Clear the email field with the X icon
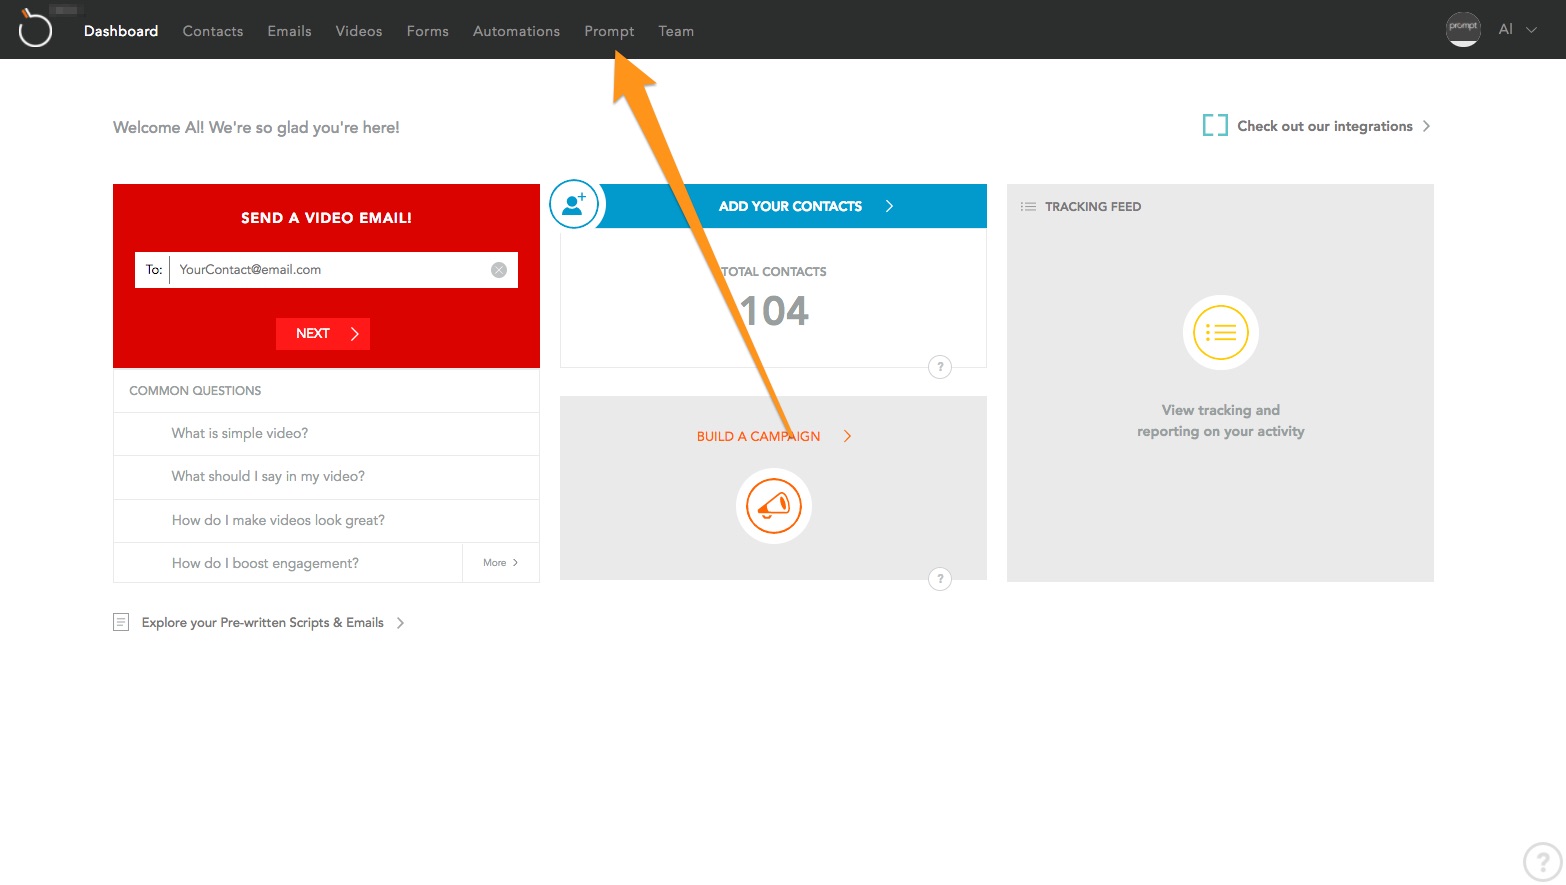This screenshot has height=885, width=1566. 499,270
